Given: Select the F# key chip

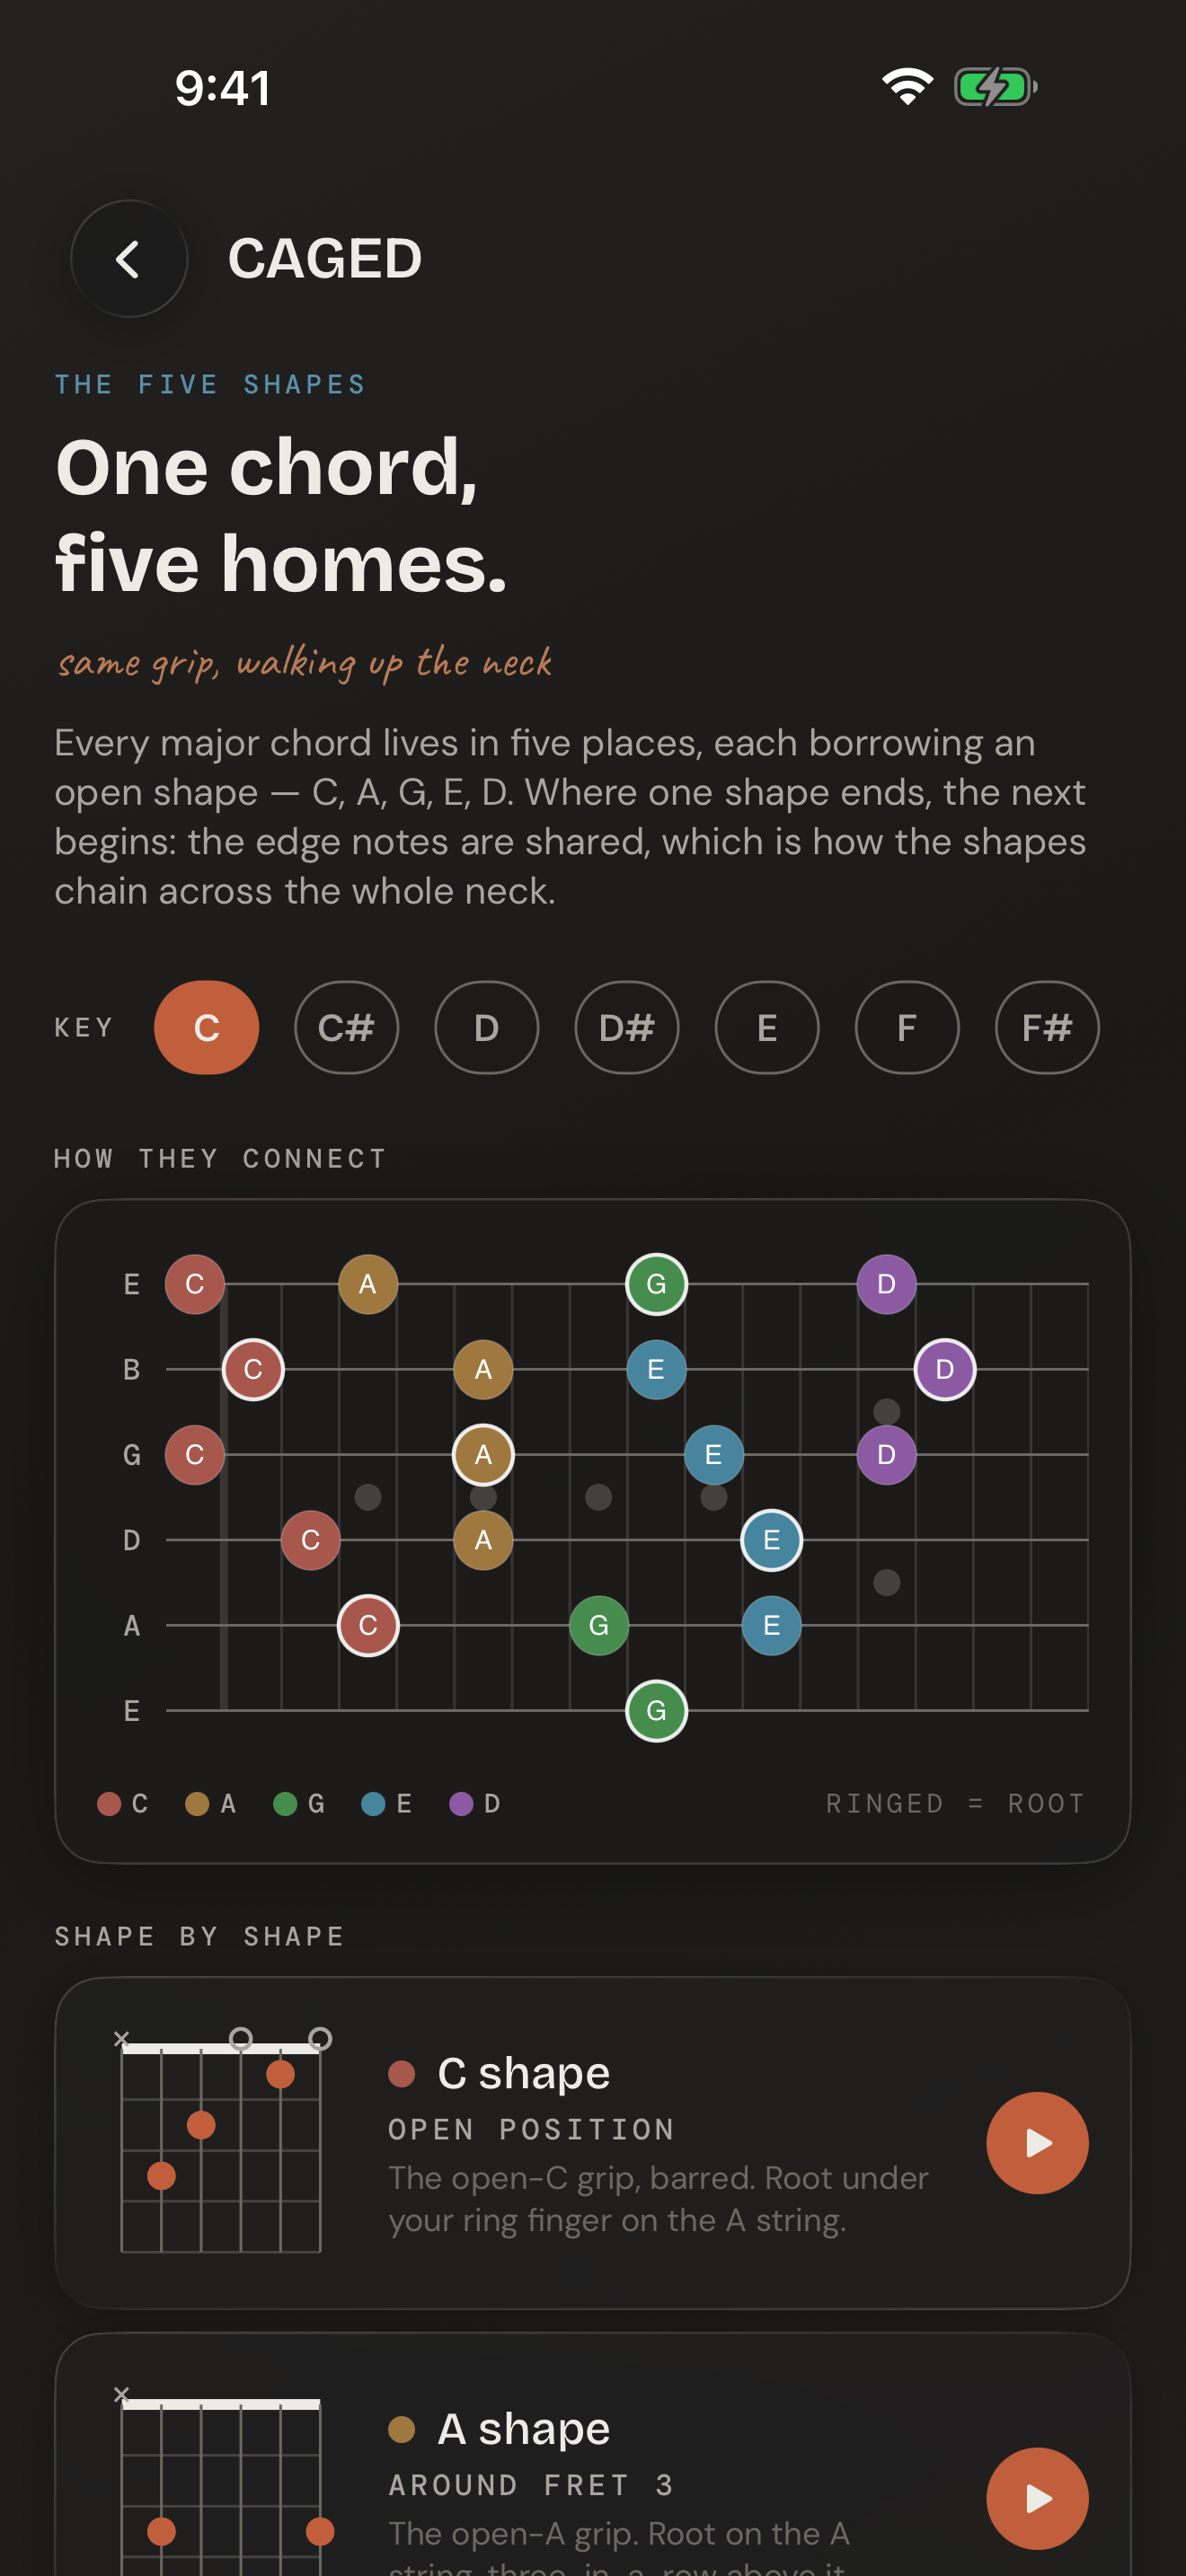Looking at the screenshot, I should pyautogui.click(x=1047, y=1028).
